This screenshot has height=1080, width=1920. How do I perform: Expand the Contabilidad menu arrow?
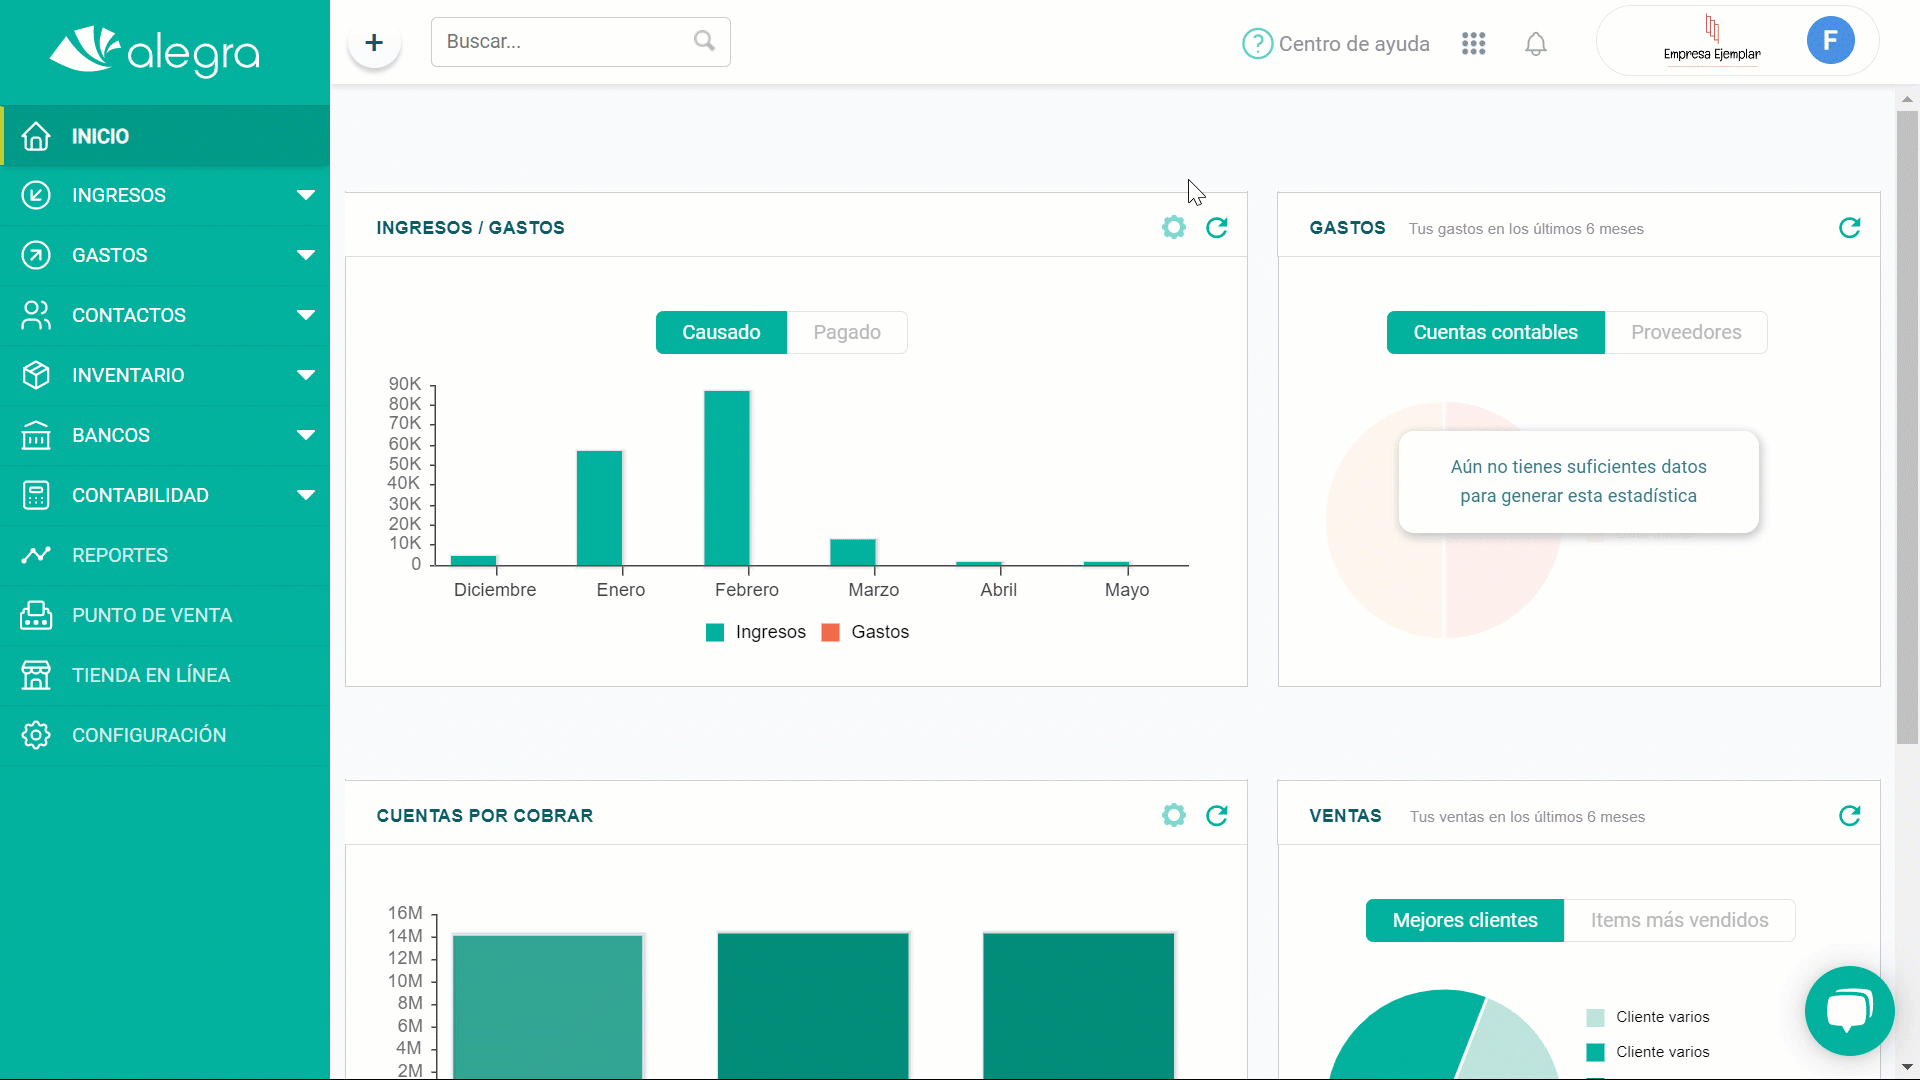click(x=306, y=495)
